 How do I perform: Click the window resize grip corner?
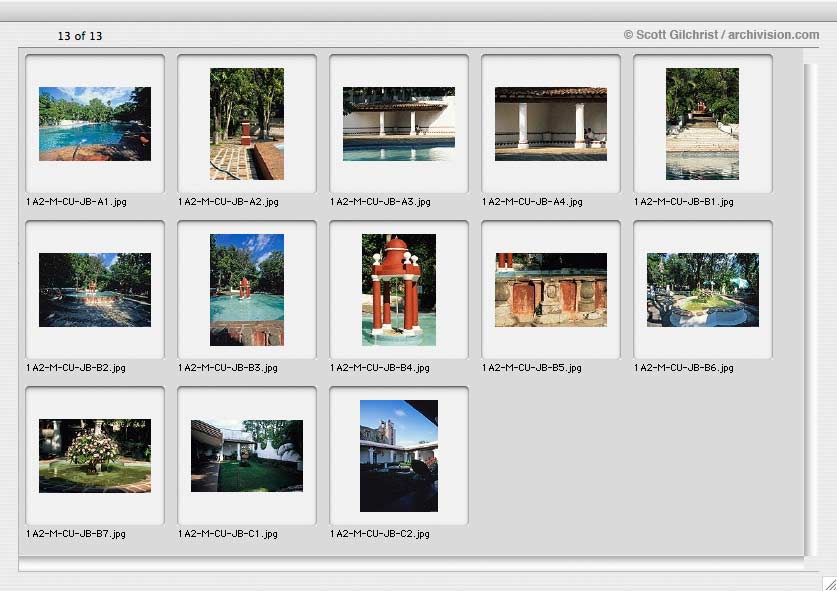click(829, 584)
